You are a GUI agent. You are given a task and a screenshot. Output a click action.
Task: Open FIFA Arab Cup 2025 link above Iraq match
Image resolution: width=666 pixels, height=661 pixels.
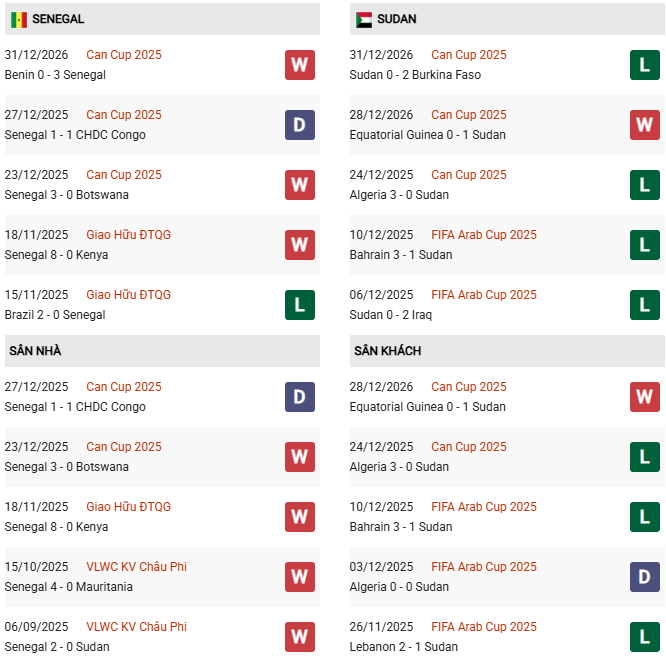point(484,295)
